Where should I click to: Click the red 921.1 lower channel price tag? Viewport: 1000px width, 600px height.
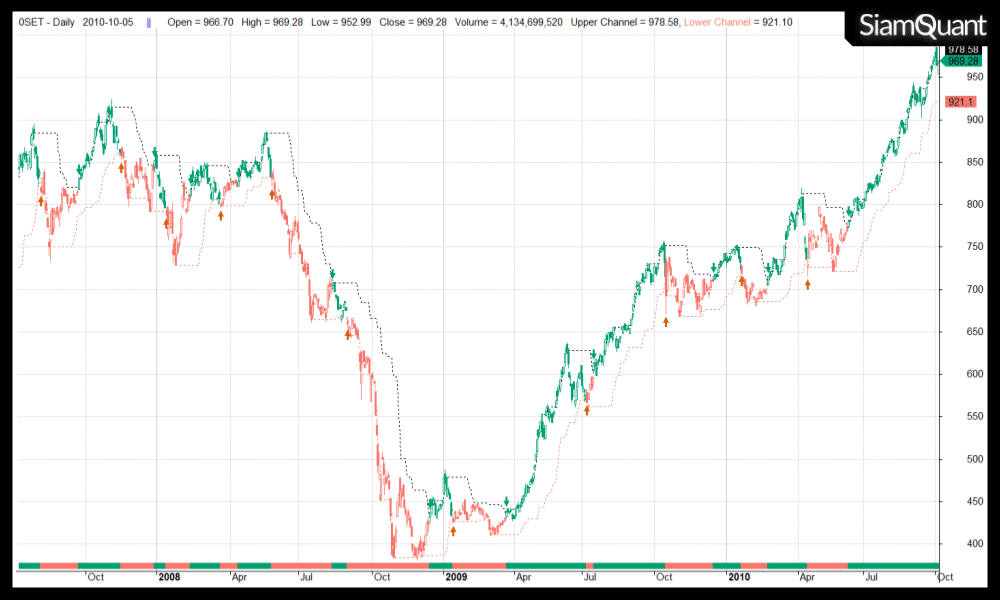click(x=961, y=102)
